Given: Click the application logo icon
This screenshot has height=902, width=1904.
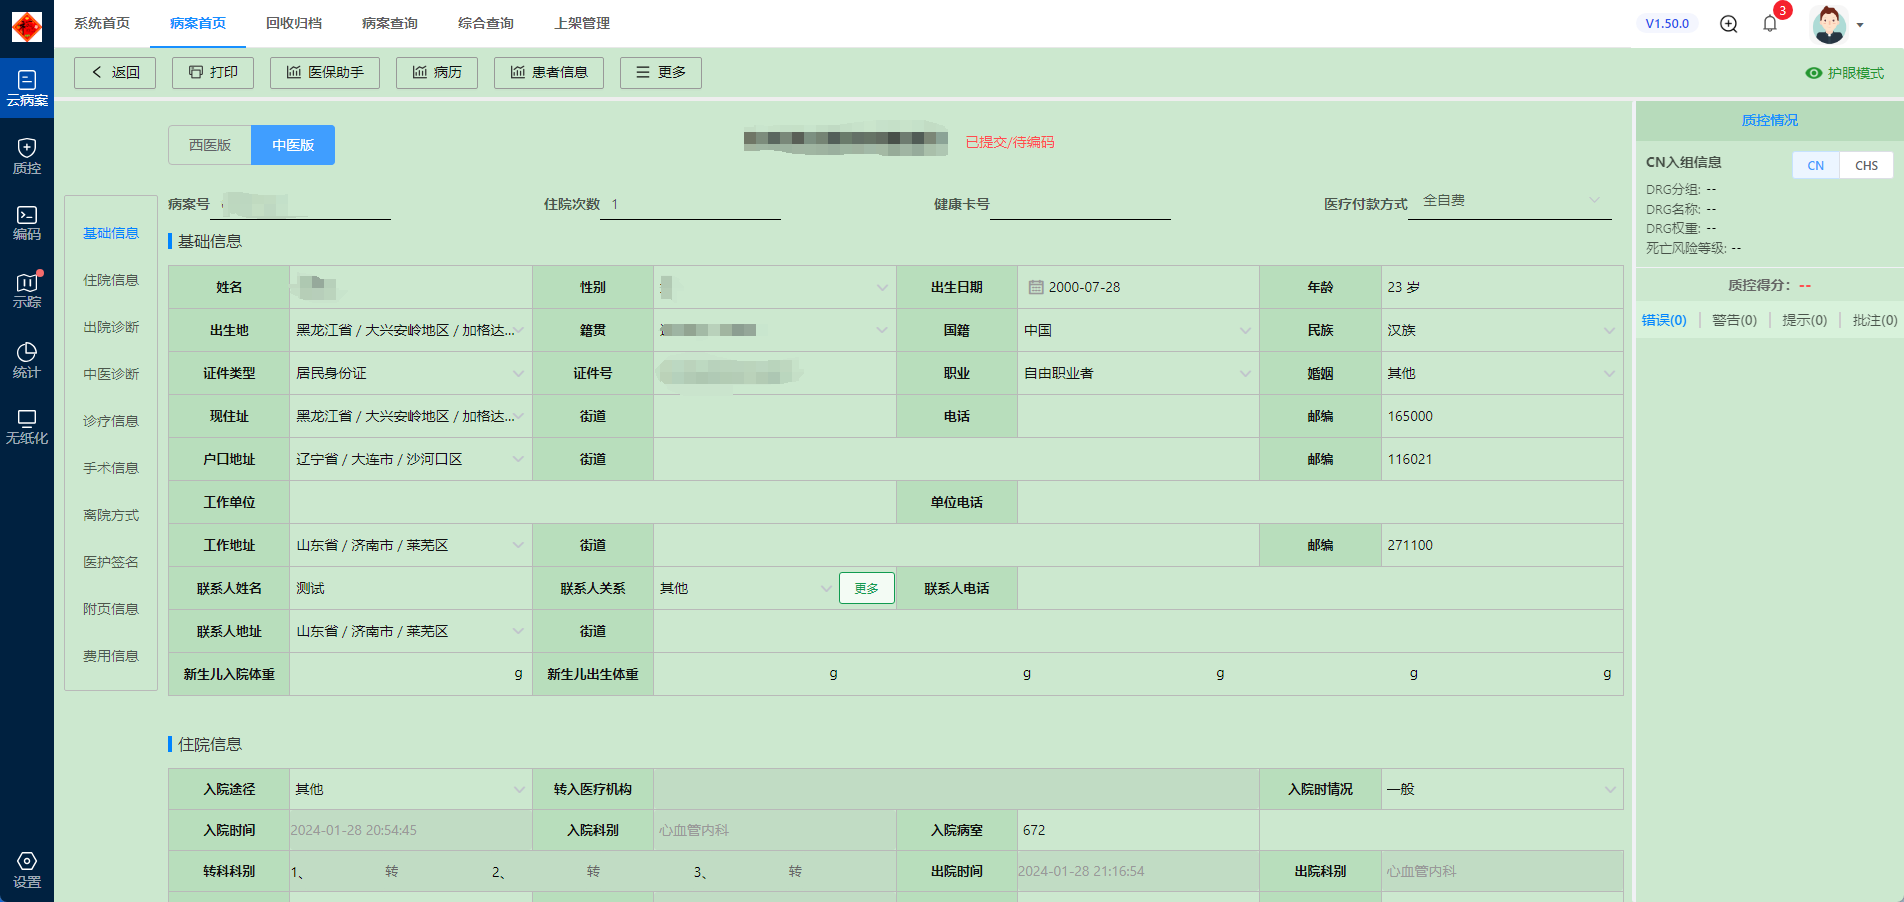Looking at the screenshot, I should (x=27, y=26).
